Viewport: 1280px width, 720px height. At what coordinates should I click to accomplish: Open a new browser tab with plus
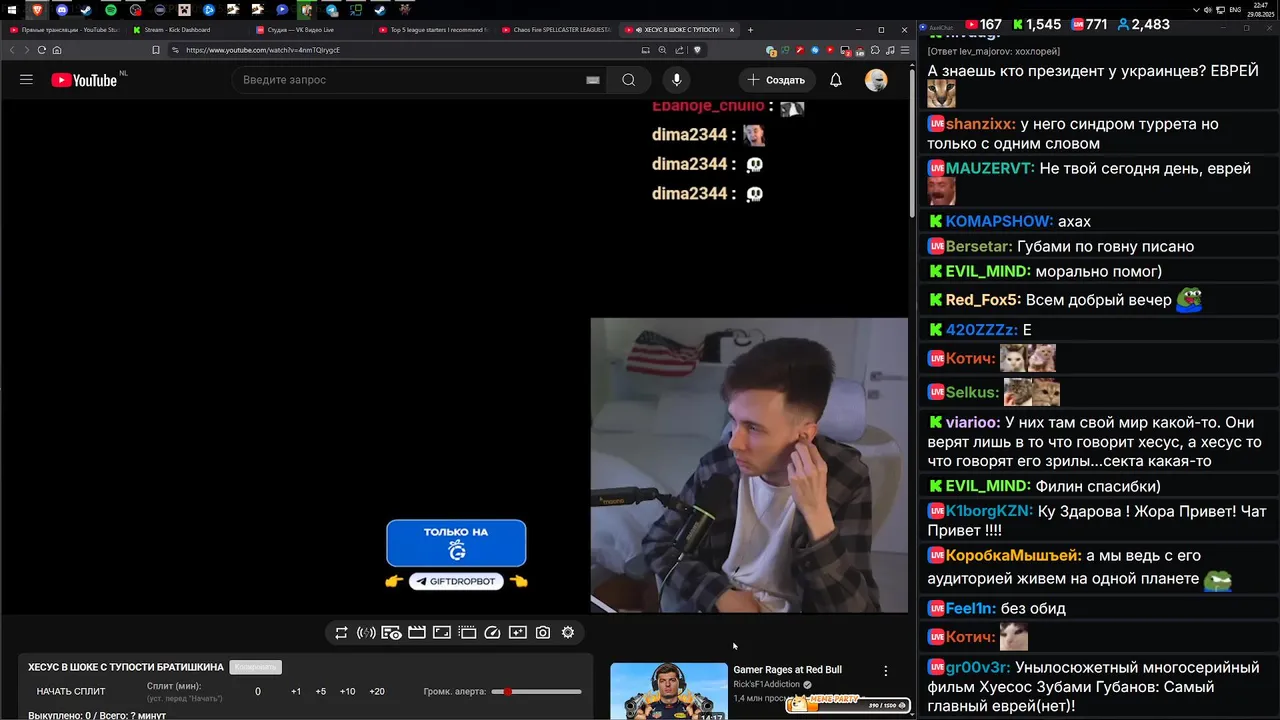751,30
